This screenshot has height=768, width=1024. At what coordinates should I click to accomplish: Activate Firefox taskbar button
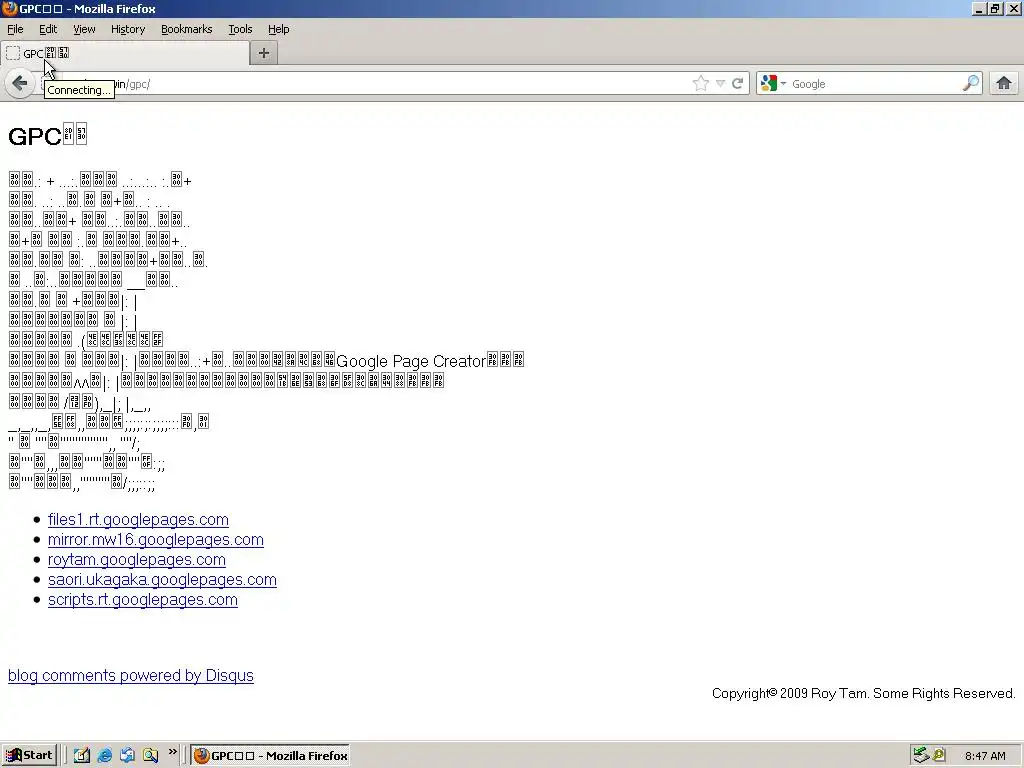(x=270, y=756)
